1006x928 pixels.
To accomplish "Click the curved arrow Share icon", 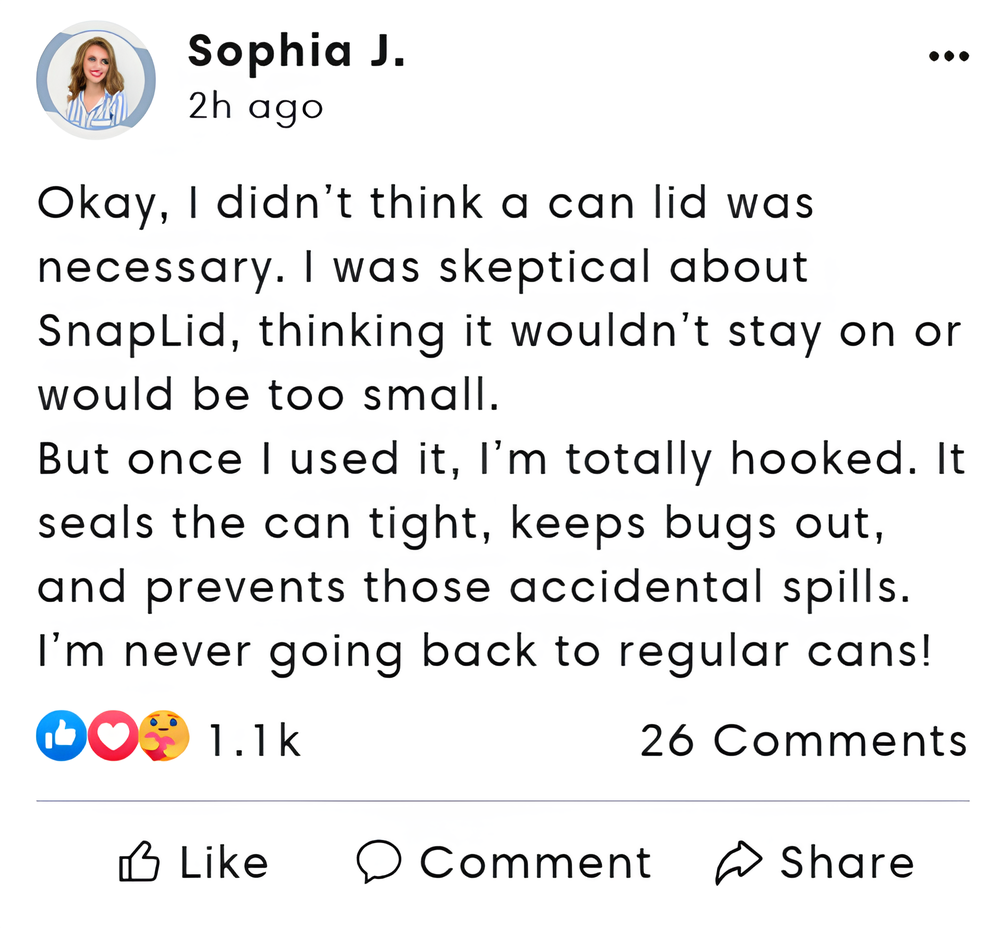I will [x=739, y=864].
